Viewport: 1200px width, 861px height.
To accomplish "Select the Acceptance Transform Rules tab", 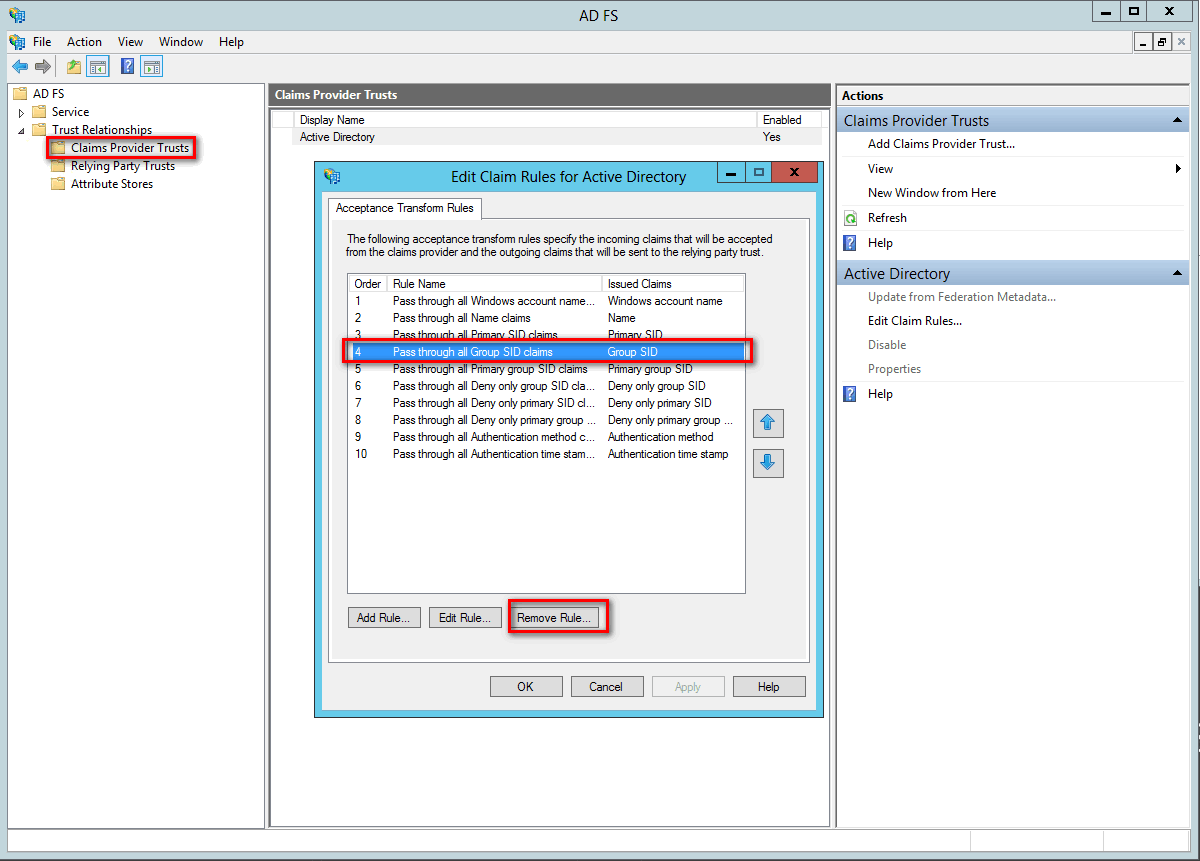I will pos(405,208).
